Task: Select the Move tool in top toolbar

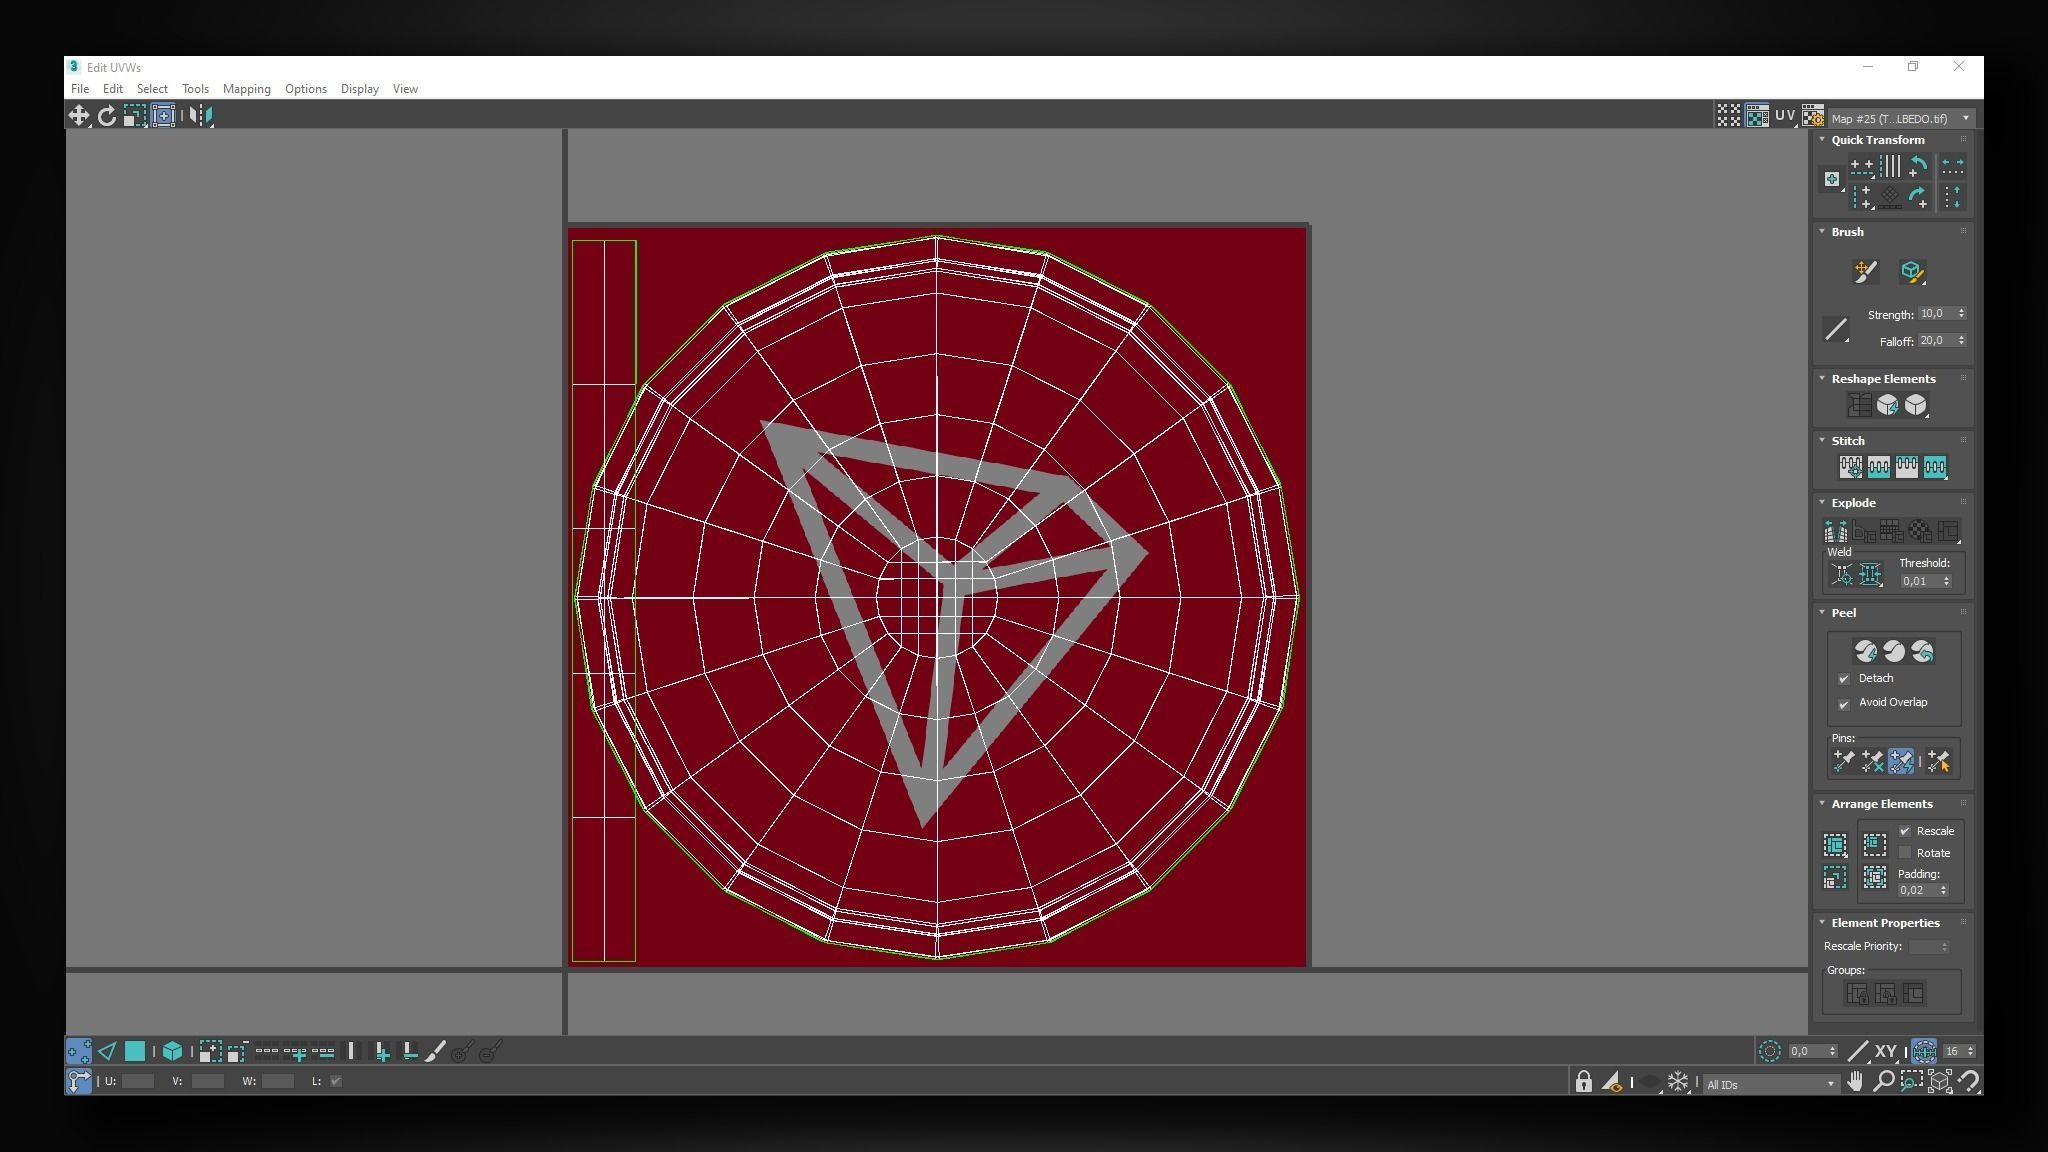Action: click(78, 116)
